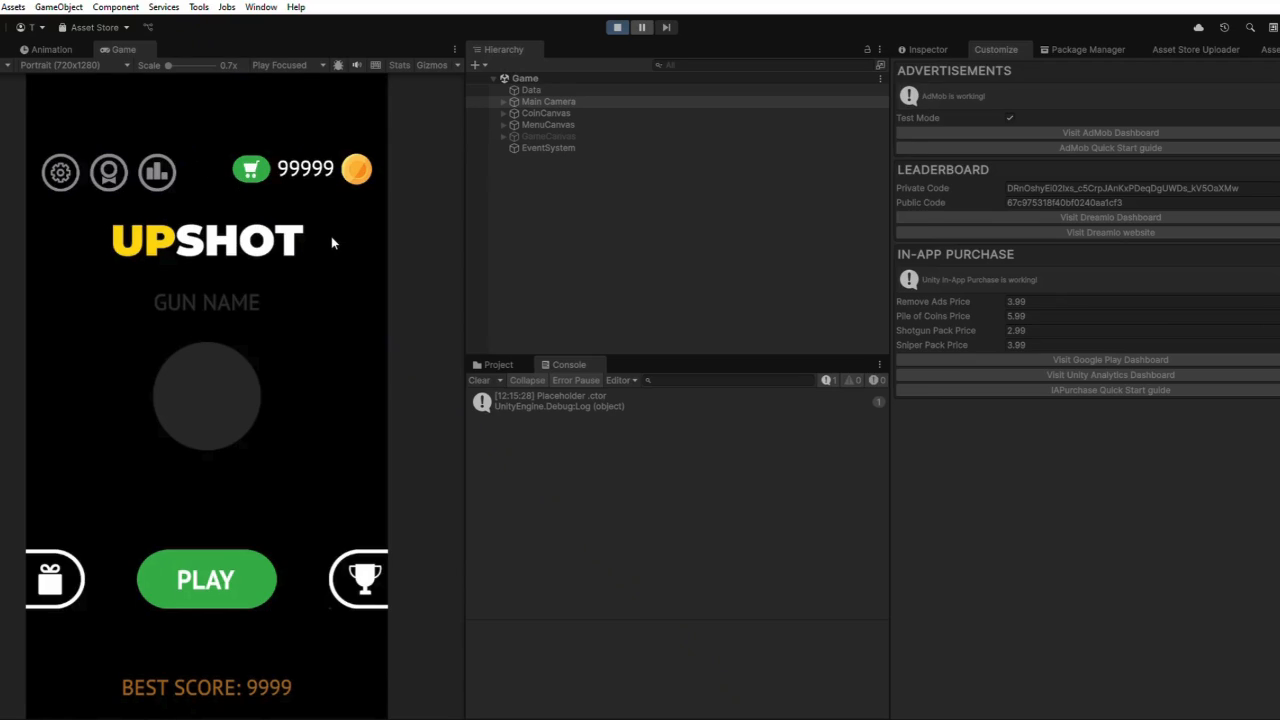This screenshot has height=720, width=1280.
Task: Click Visit Google Play Dashboard
Action: pos(1110,360)
